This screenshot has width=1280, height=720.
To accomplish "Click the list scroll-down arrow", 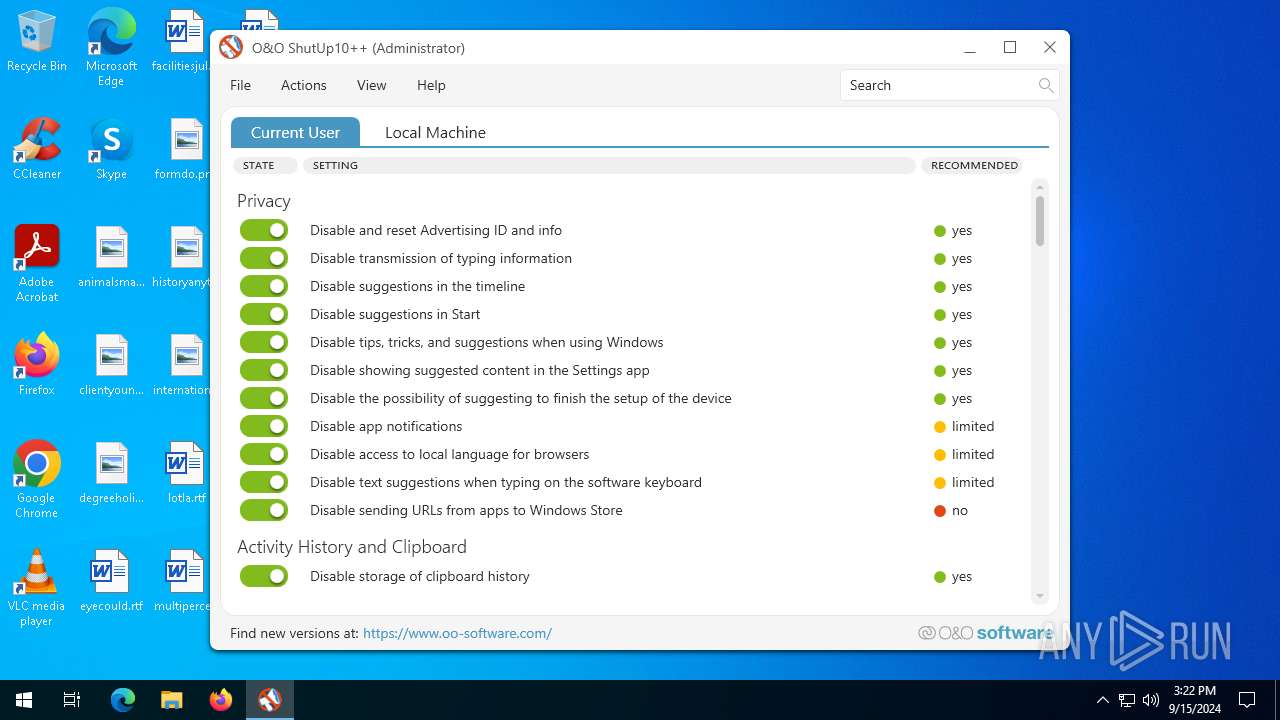I will coord(1040,596).
